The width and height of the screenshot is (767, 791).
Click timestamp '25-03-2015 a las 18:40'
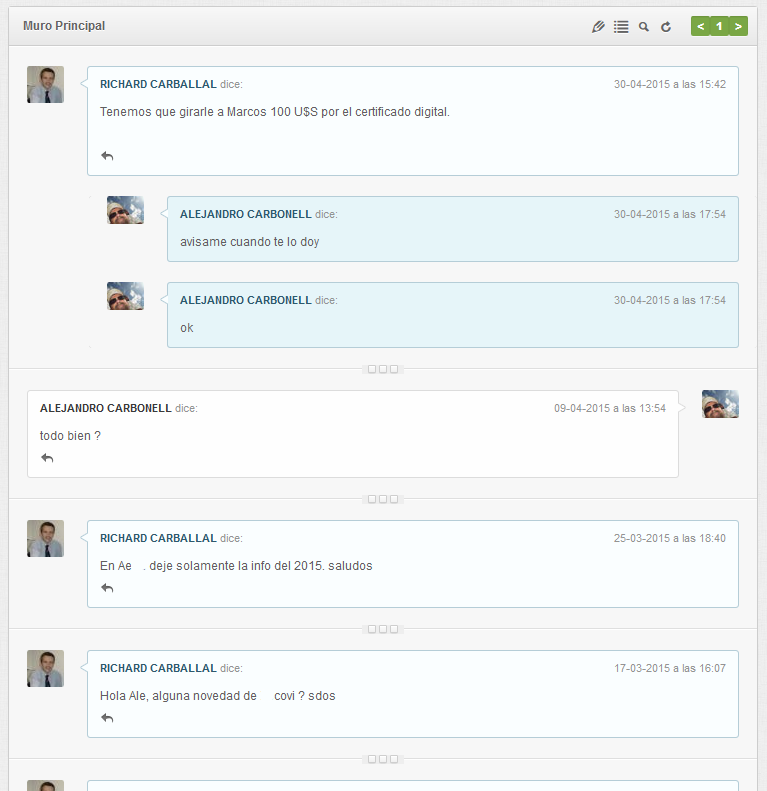tap(670, 538)
